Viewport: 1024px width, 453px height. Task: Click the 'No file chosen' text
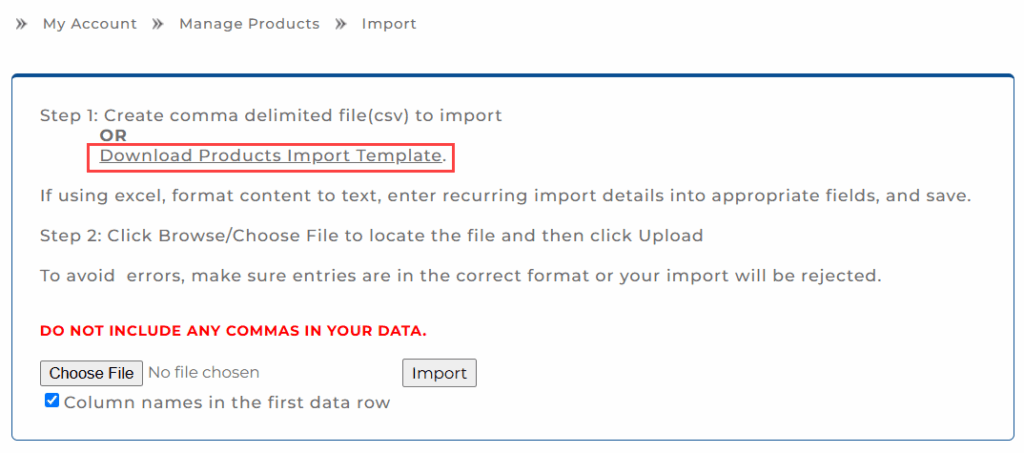tap(204, 373)
